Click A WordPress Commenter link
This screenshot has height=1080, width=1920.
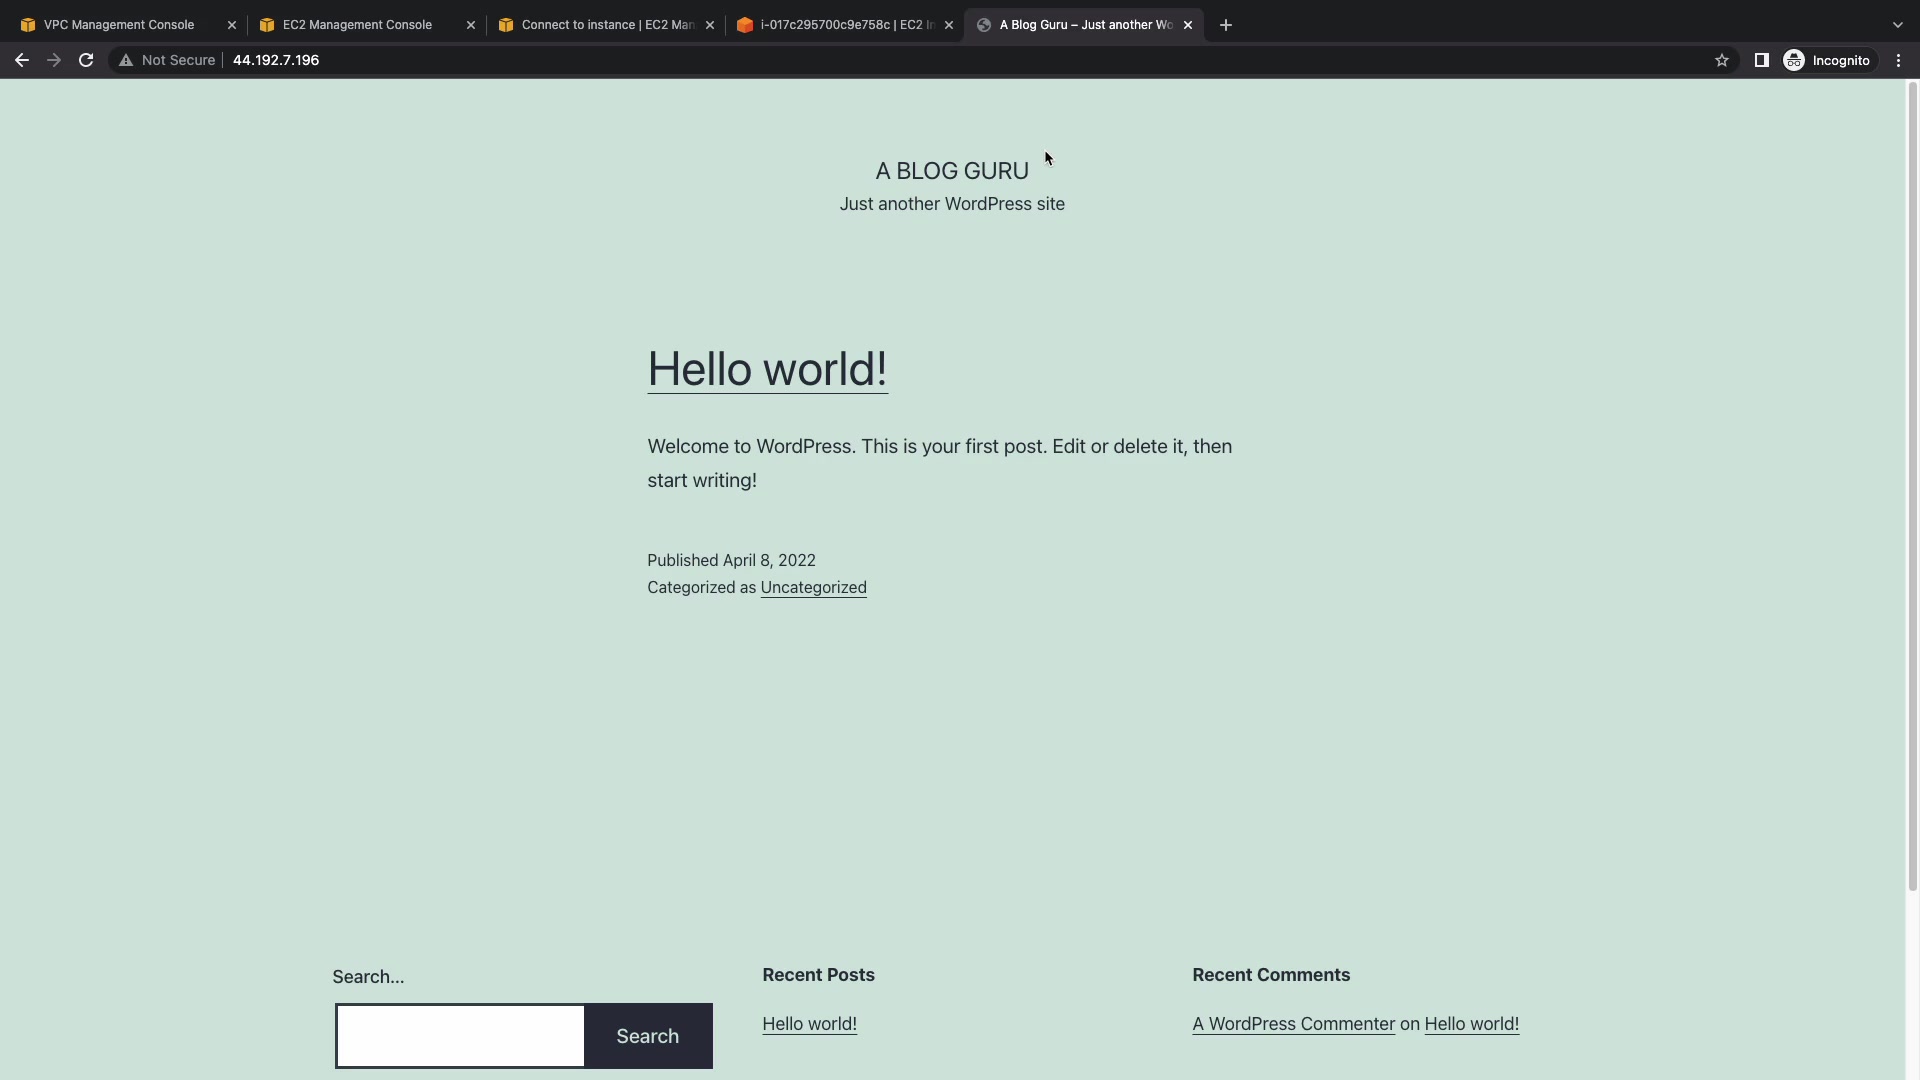1293,1024
